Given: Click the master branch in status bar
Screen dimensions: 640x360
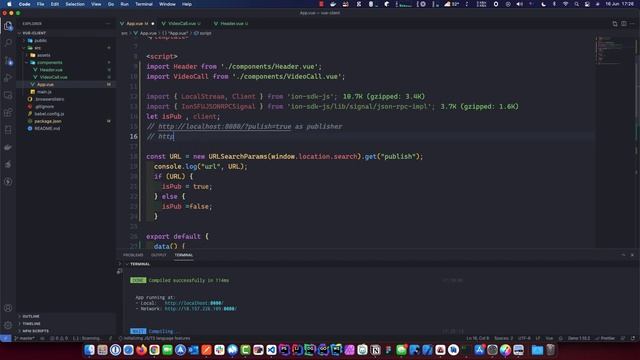Looking at the screenshot, I should click(24, 338).
